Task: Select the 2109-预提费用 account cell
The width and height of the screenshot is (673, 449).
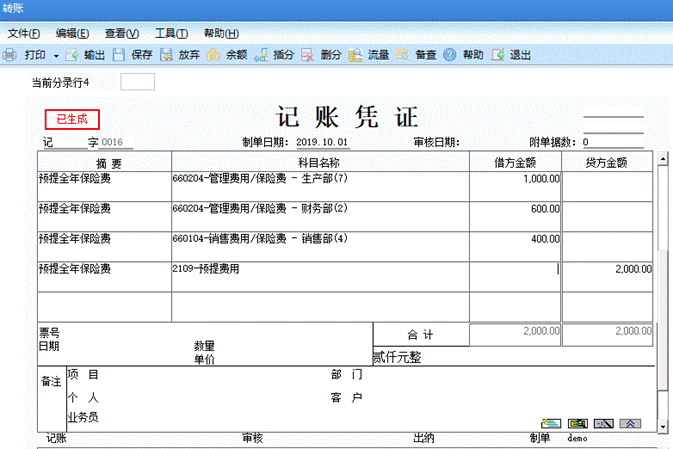Action: [320, 269]
